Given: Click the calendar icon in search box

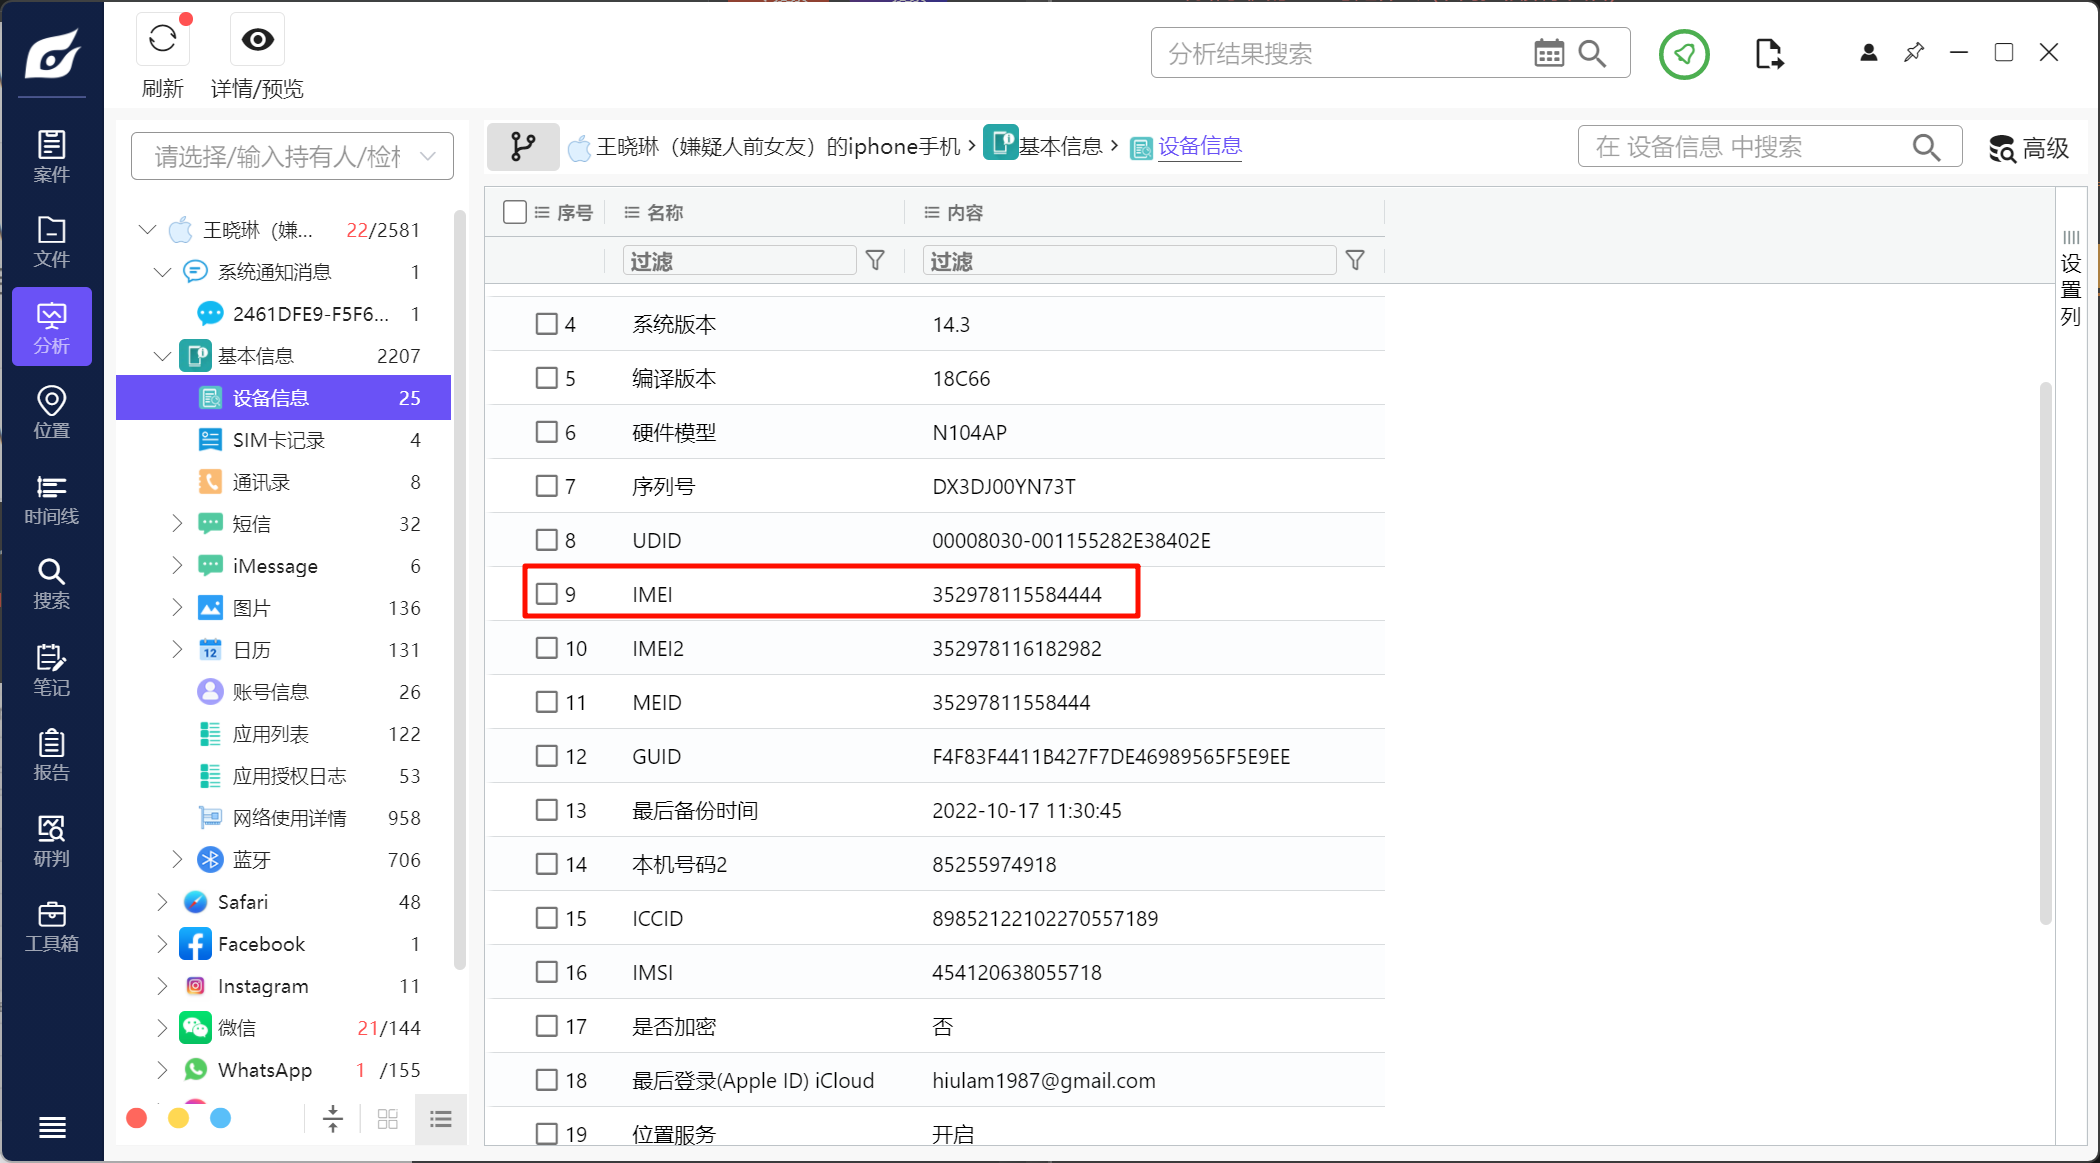Looking at the screenshot, I should coord(1548,54).
